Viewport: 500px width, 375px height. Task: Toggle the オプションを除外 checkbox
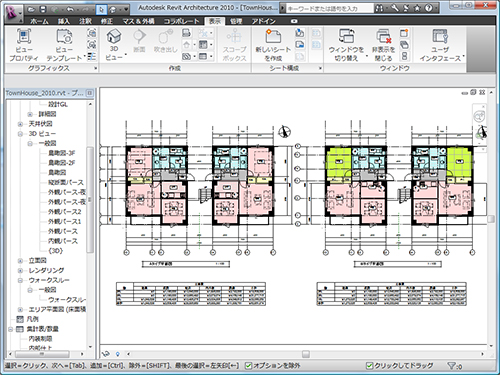[248, 366]
